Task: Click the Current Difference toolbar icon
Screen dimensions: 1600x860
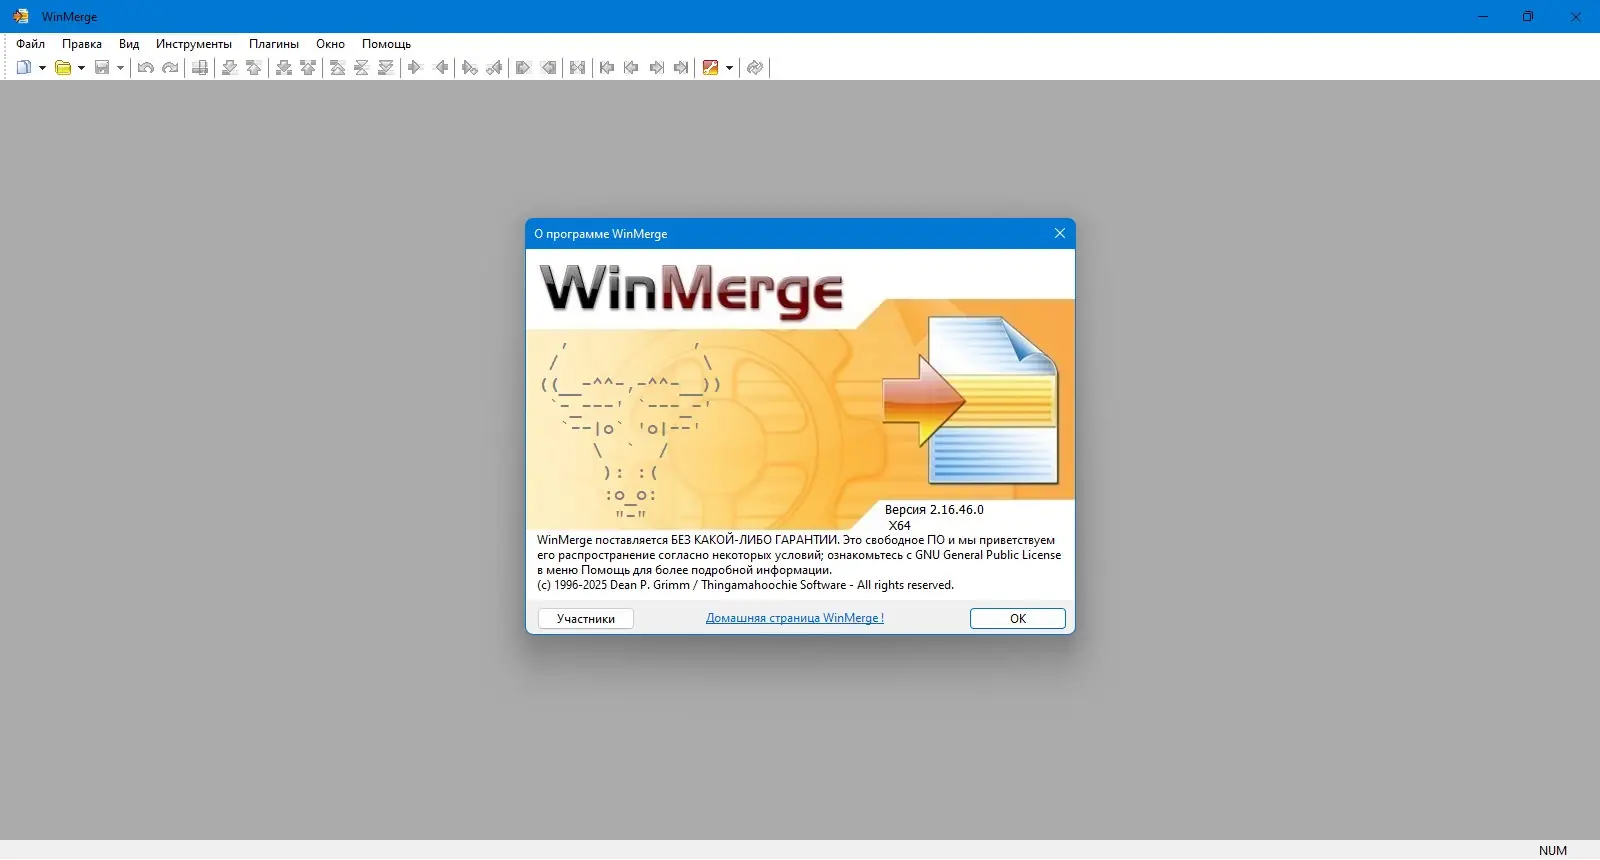Action: click(x=362, y=68)
